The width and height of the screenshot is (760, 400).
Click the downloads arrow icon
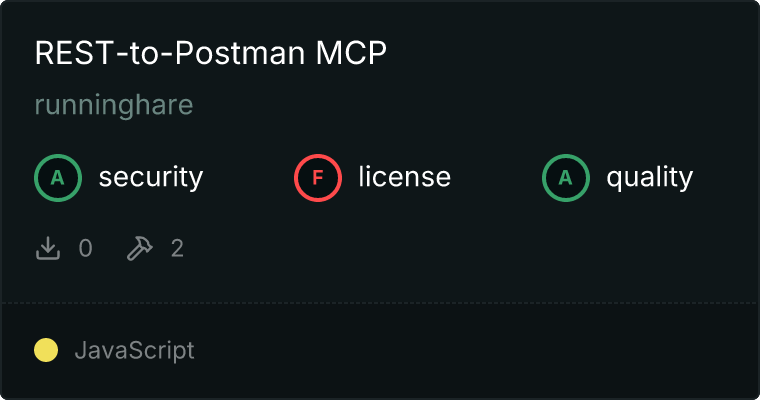(48, 248)
